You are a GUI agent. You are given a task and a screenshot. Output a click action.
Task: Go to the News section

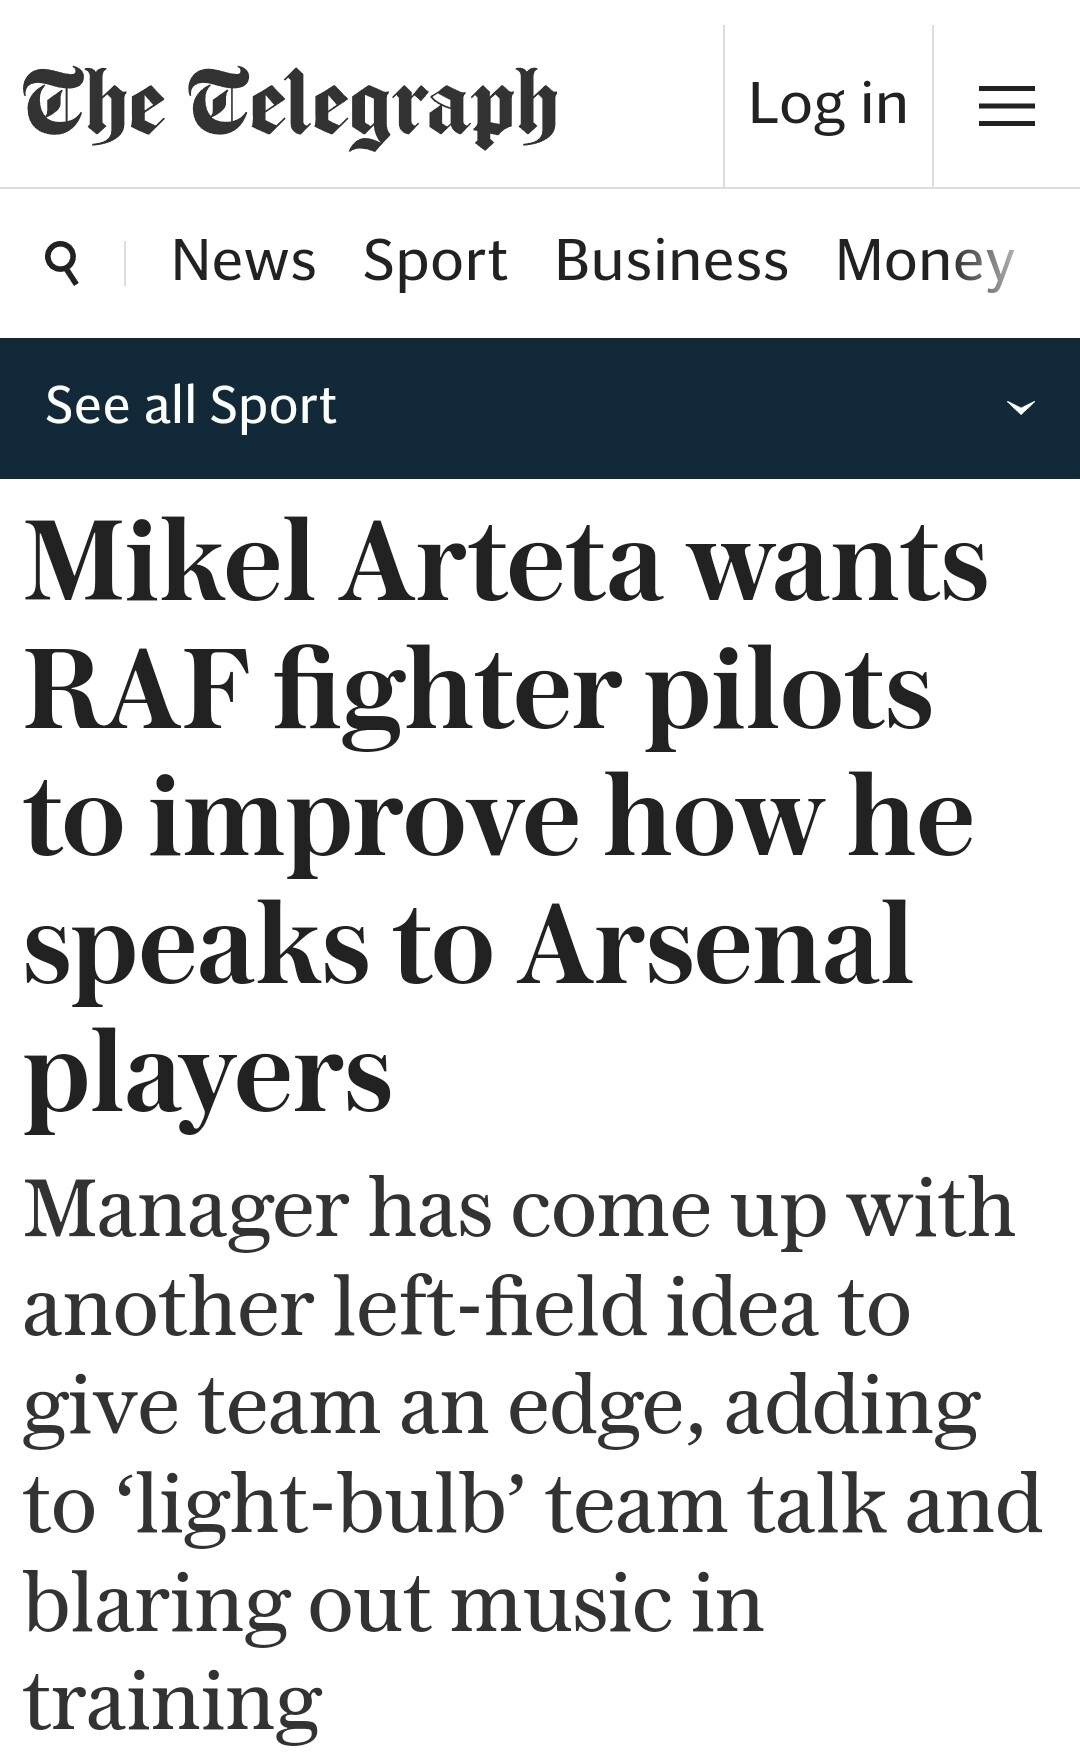point(243,261)
